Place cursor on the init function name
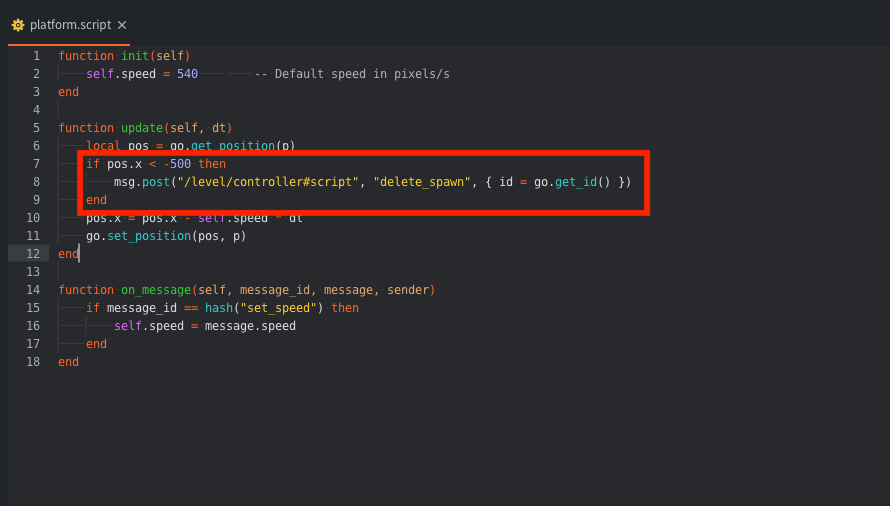890x506 pixels. (x=135, y=56)
